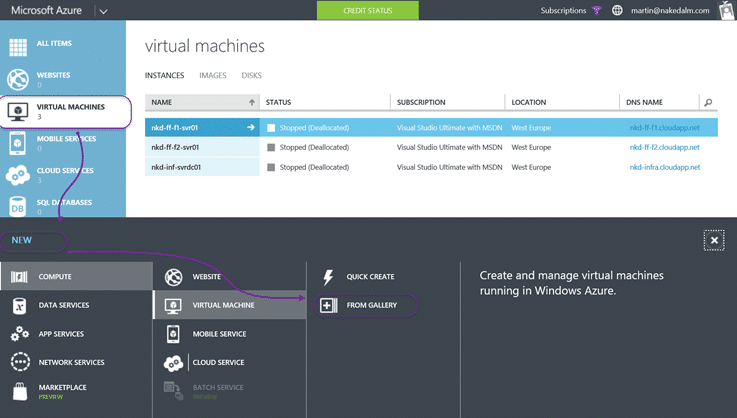This screenshot has height=418, width=737.
Task: Sort by the Name column arrow
Action: pyautogui.click(x=252, y=102)
